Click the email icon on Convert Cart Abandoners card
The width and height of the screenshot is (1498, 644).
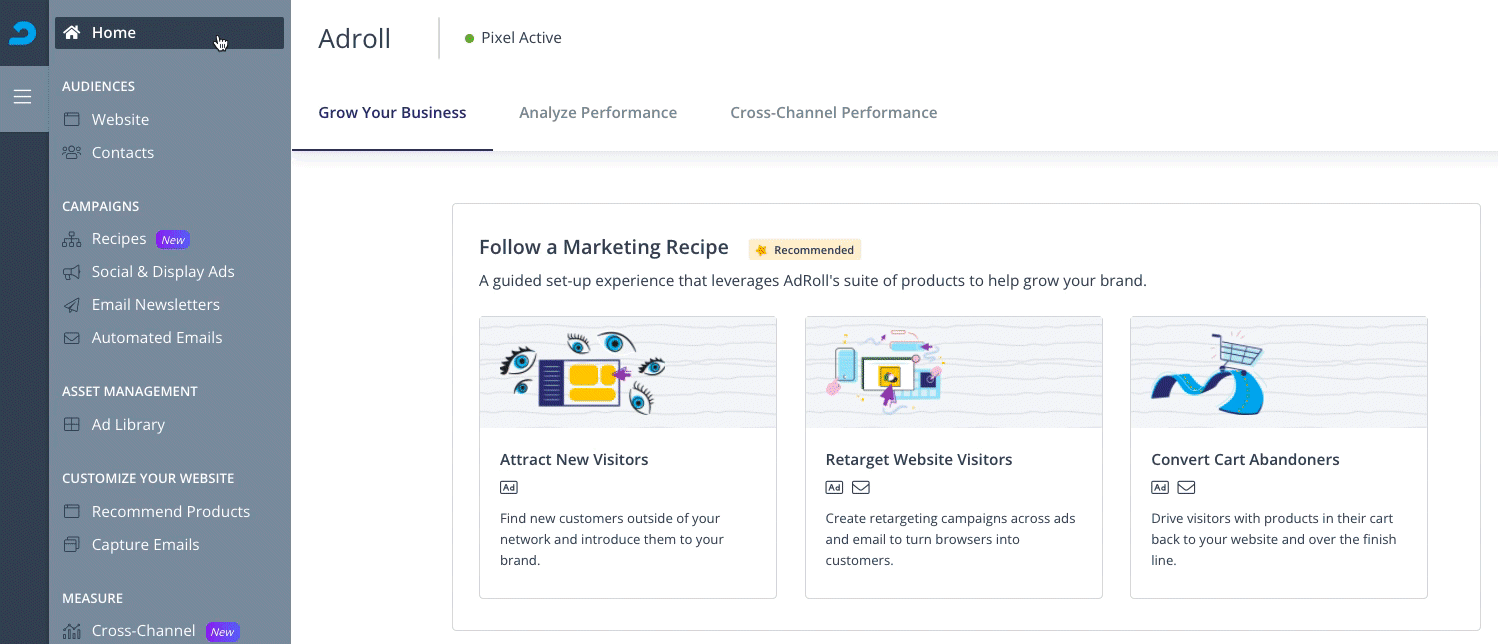point(1186,487)
